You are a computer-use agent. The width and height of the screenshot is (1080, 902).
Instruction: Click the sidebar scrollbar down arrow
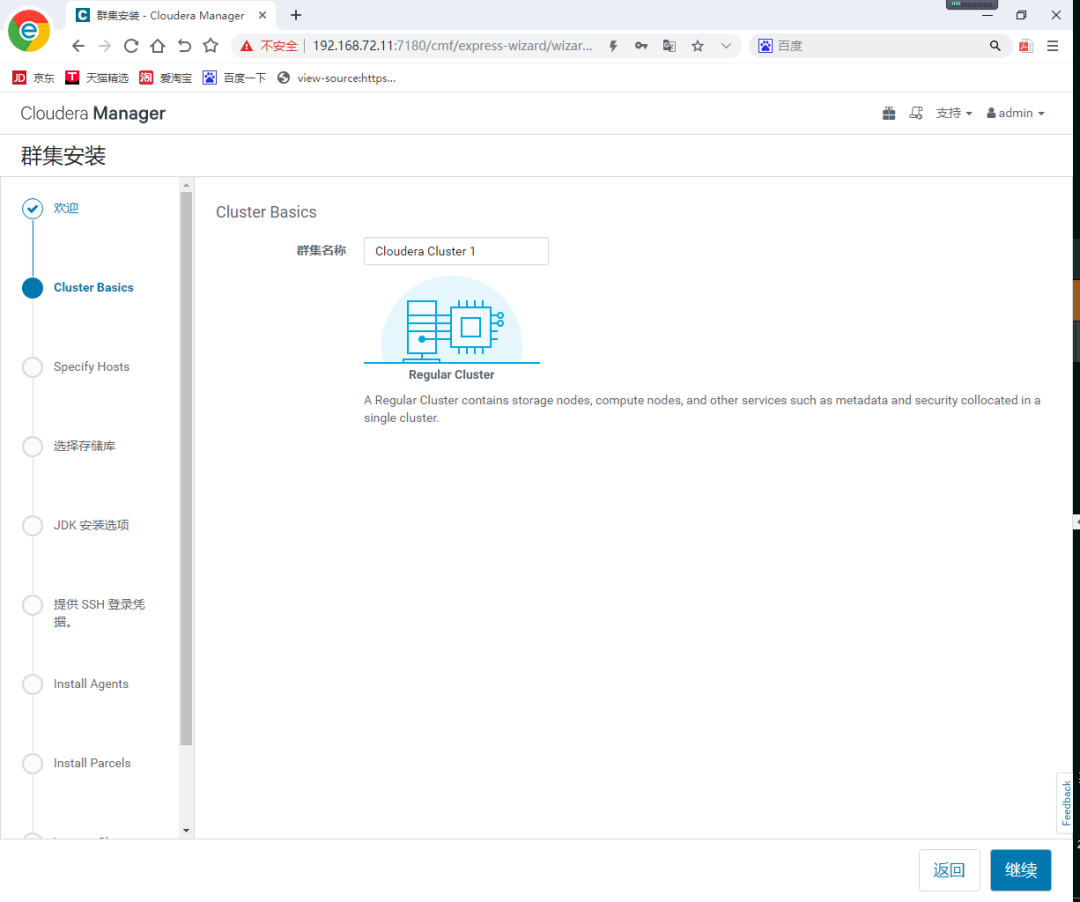(x=186, y=831)
